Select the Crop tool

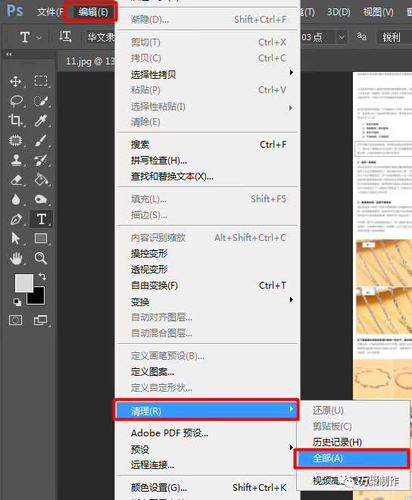pos(16,120)
